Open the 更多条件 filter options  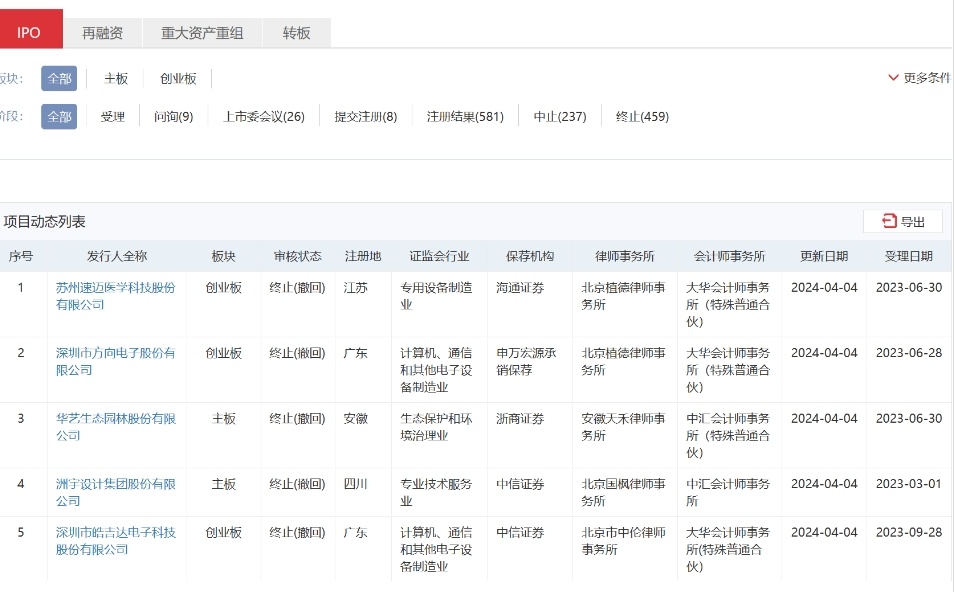click(x=923, y=76)
